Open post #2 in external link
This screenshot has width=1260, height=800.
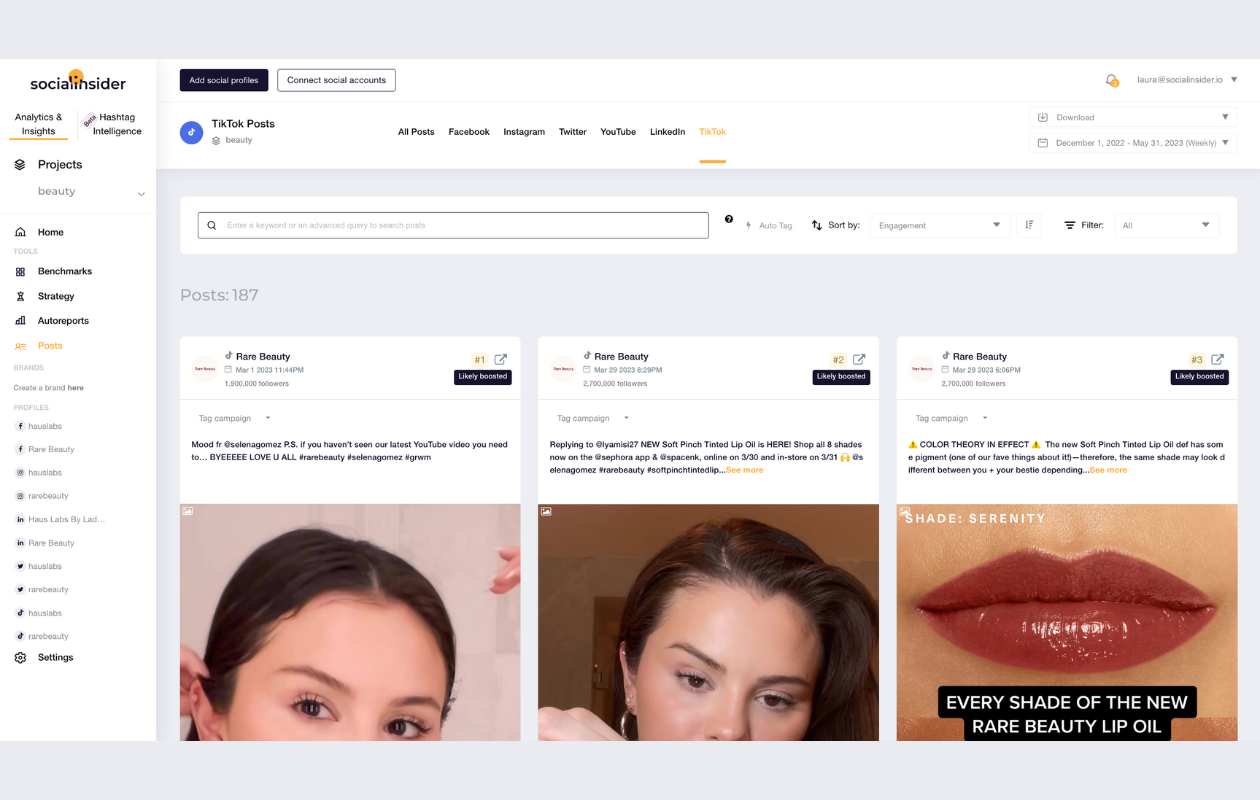click(x=859, y=360)
